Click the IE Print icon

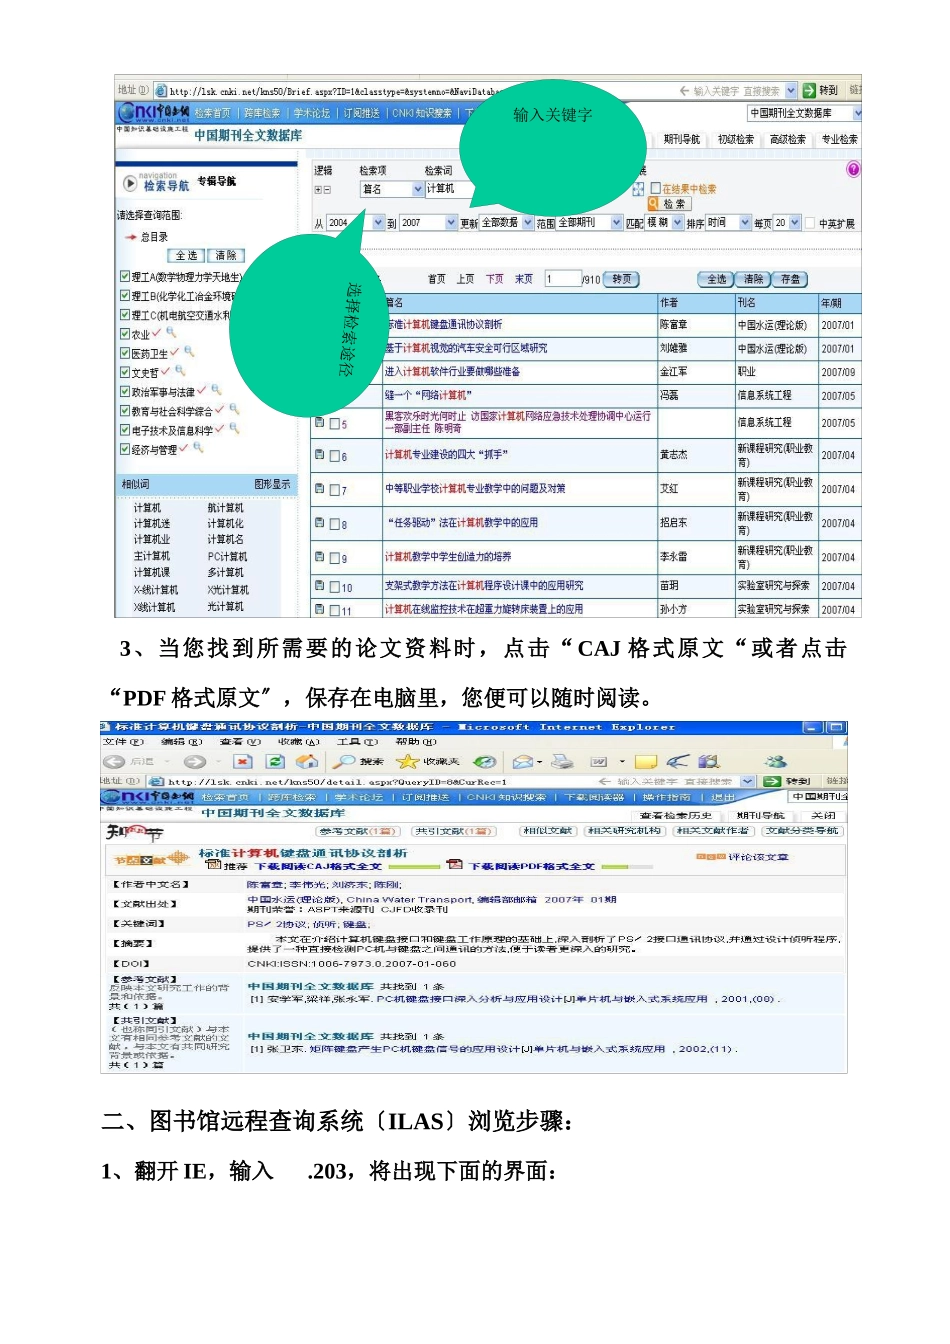[563, 762]
